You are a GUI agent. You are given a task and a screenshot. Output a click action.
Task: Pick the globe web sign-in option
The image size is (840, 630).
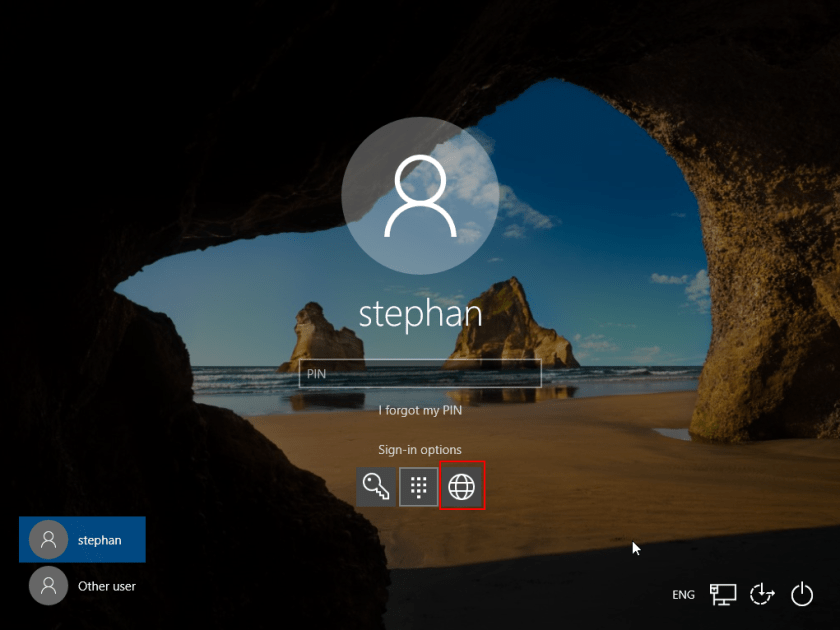point(462,486)
